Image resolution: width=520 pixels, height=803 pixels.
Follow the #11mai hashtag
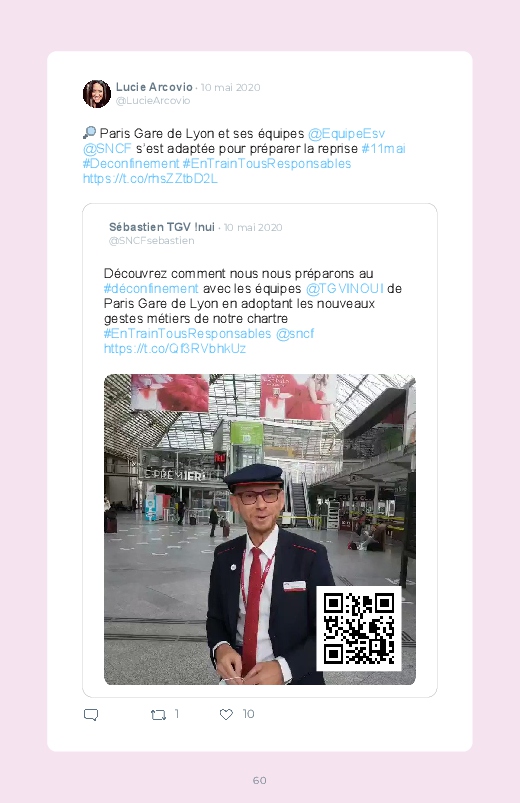coord(383,149)
